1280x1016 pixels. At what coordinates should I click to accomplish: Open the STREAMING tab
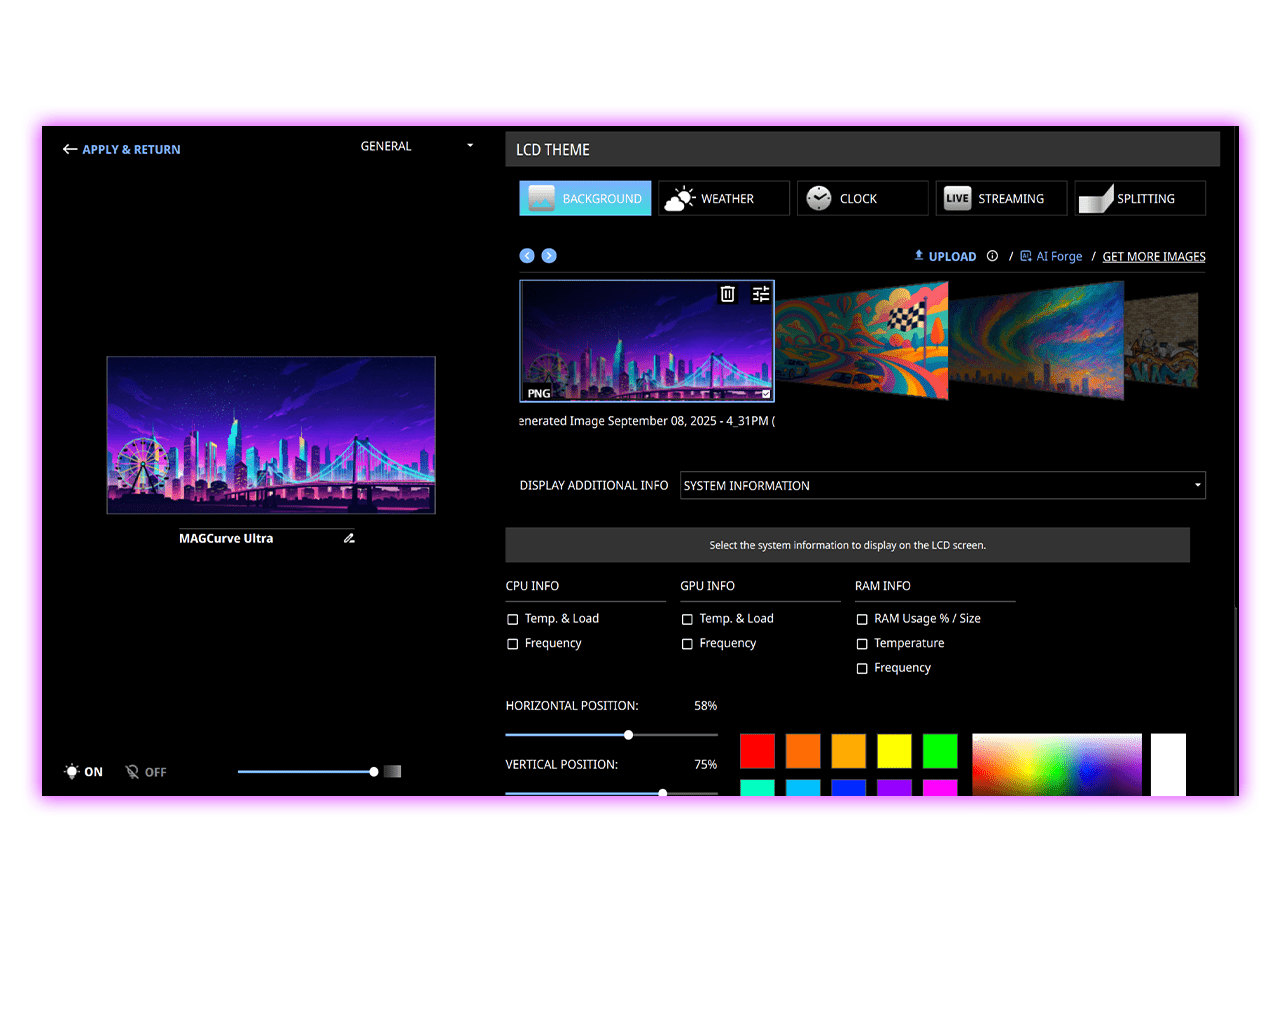pyautogui.click(x=1001, y=198)
